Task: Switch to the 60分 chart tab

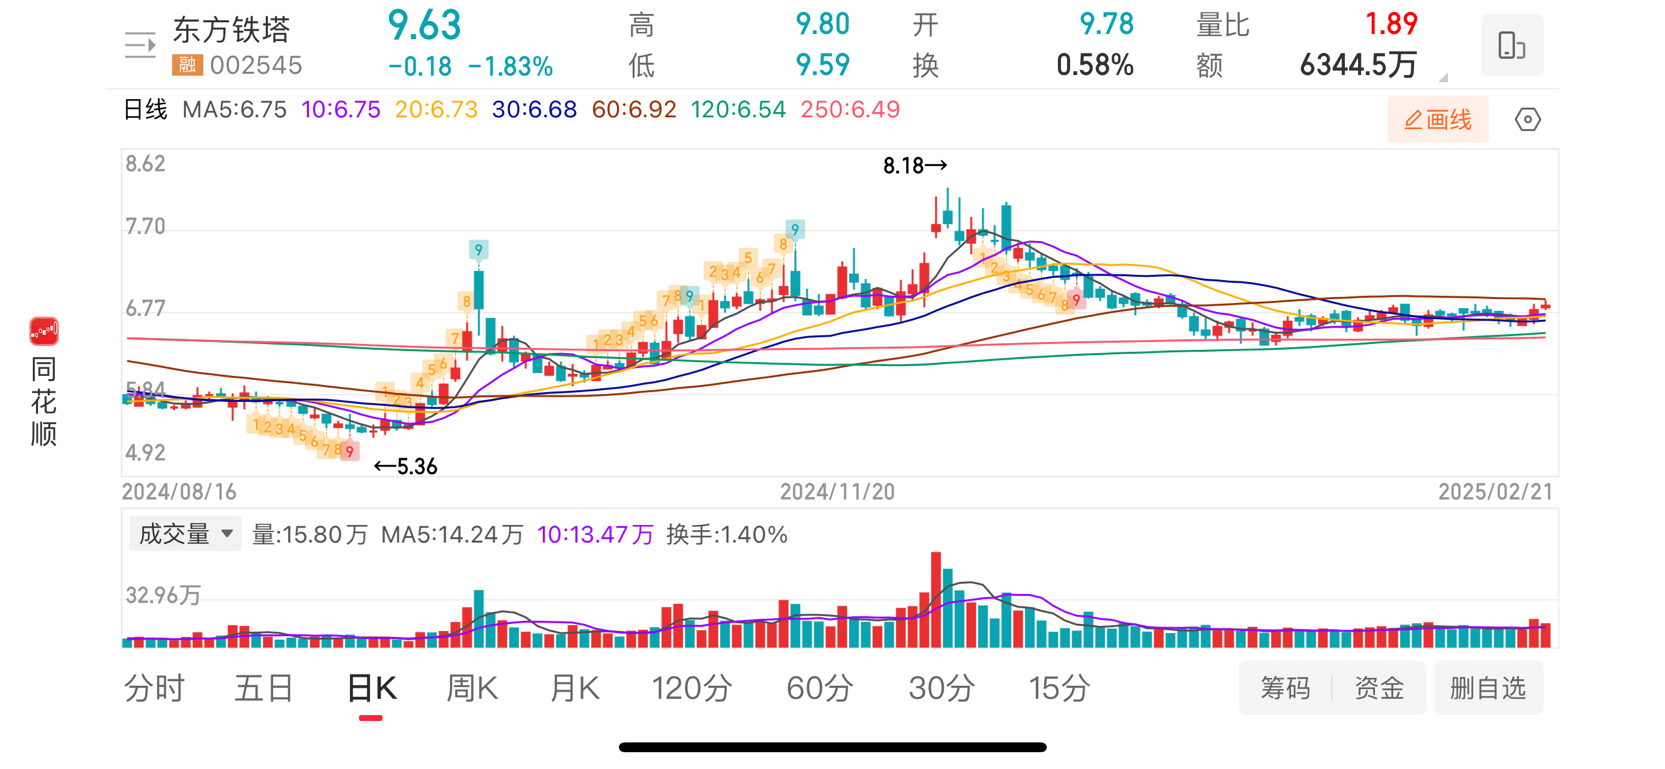Action: click(x=819, y=688)
